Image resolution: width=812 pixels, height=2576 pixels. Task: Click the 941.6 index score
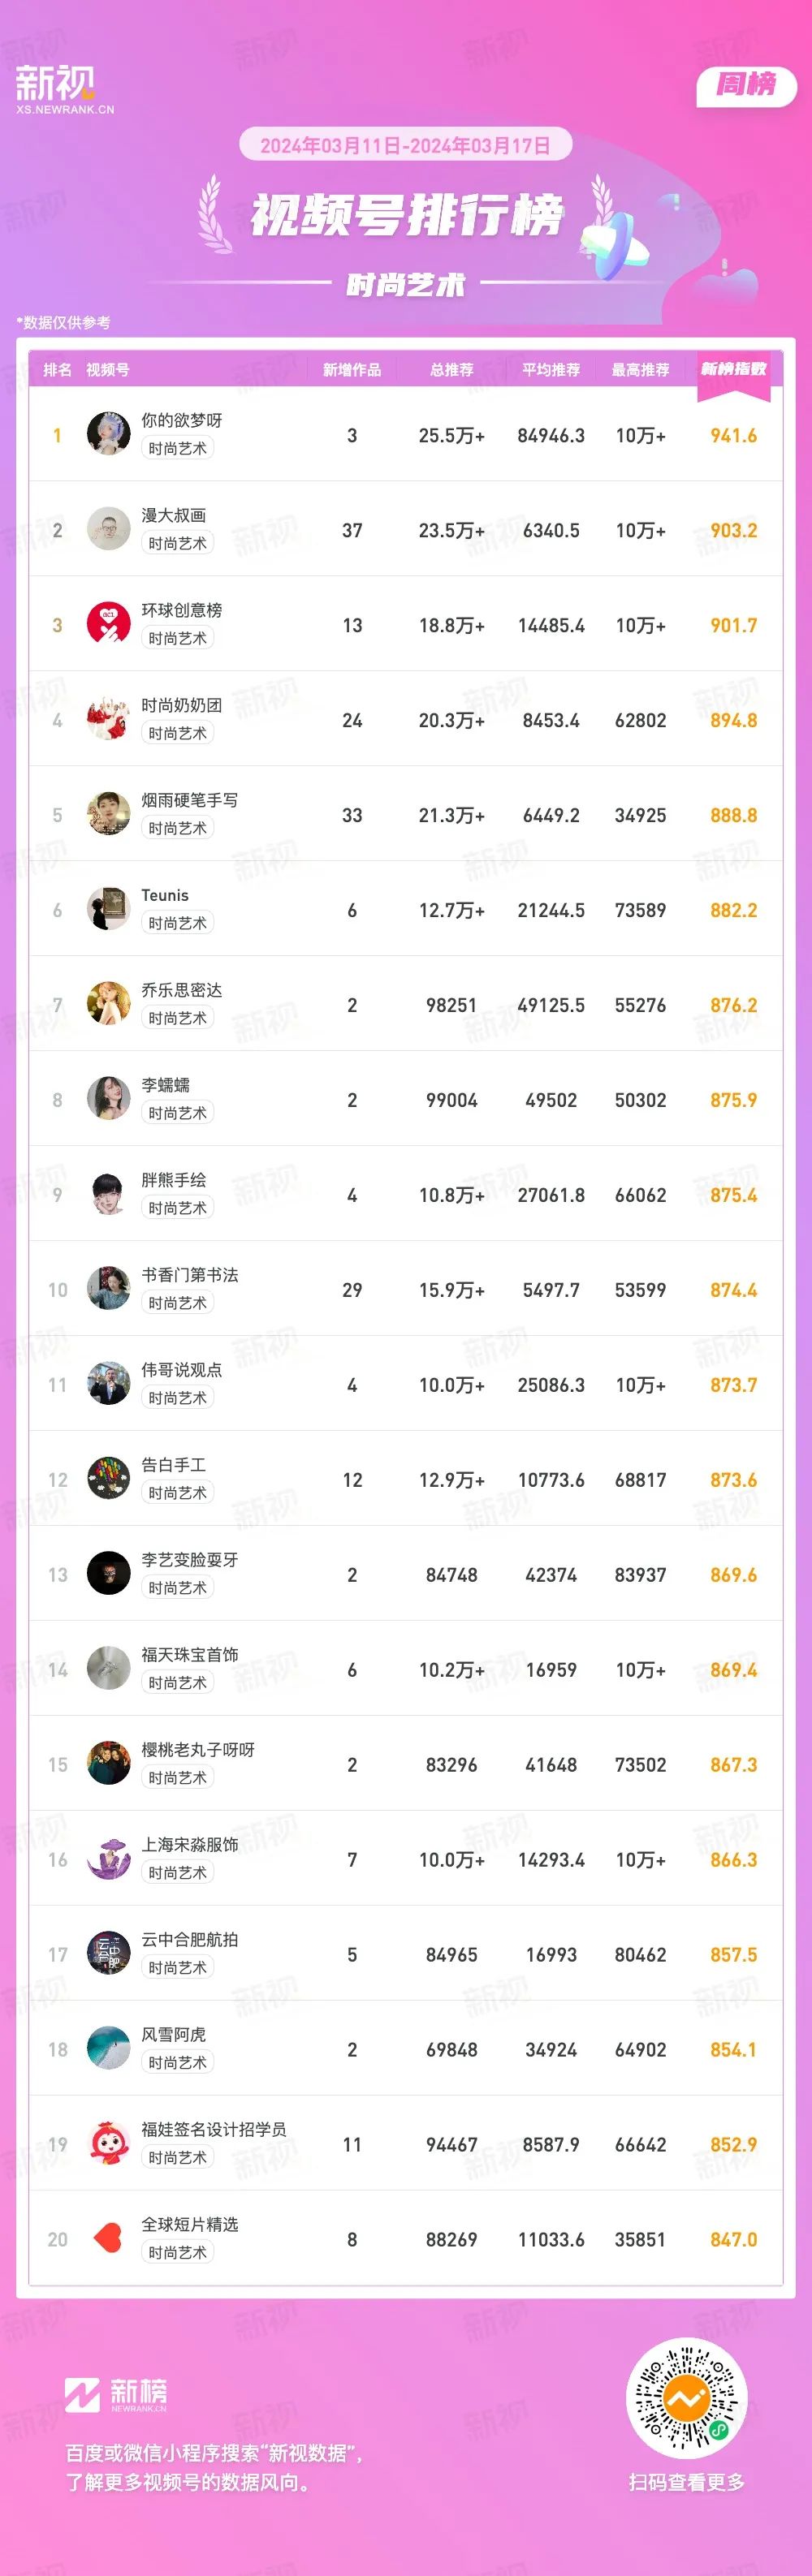pos(734,435)
